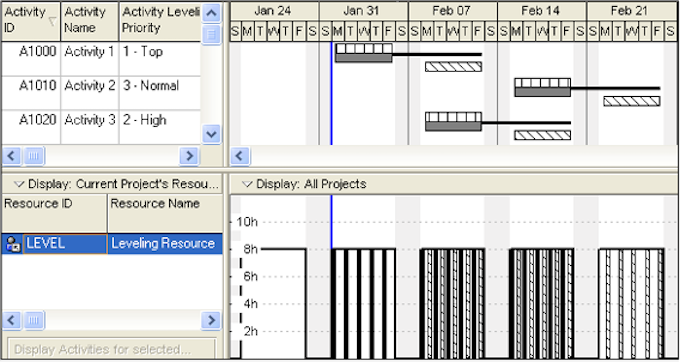The height and width of the screenshot is (362, 680).
Task: Click Activity 1's hatched leveled bar
Action: click(x=453, y=67)
